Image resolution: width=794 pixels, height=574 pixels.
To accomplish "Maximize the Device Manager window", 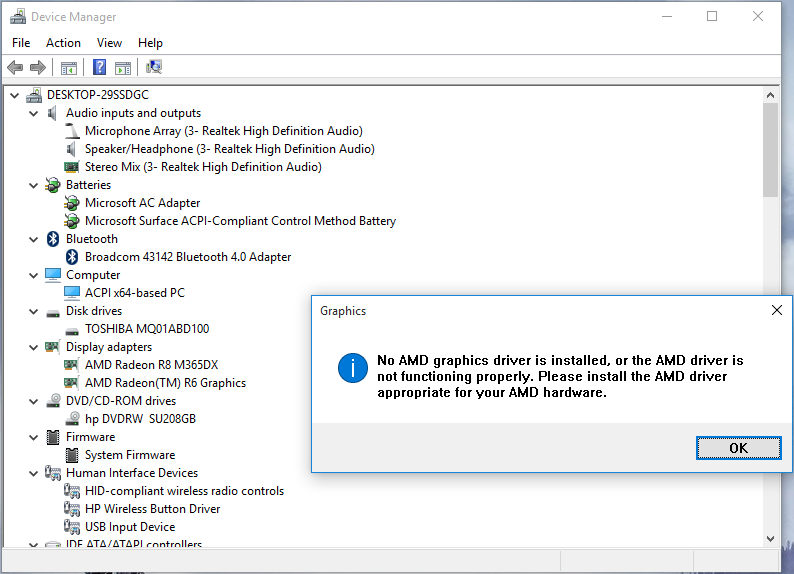I will 712,16.
